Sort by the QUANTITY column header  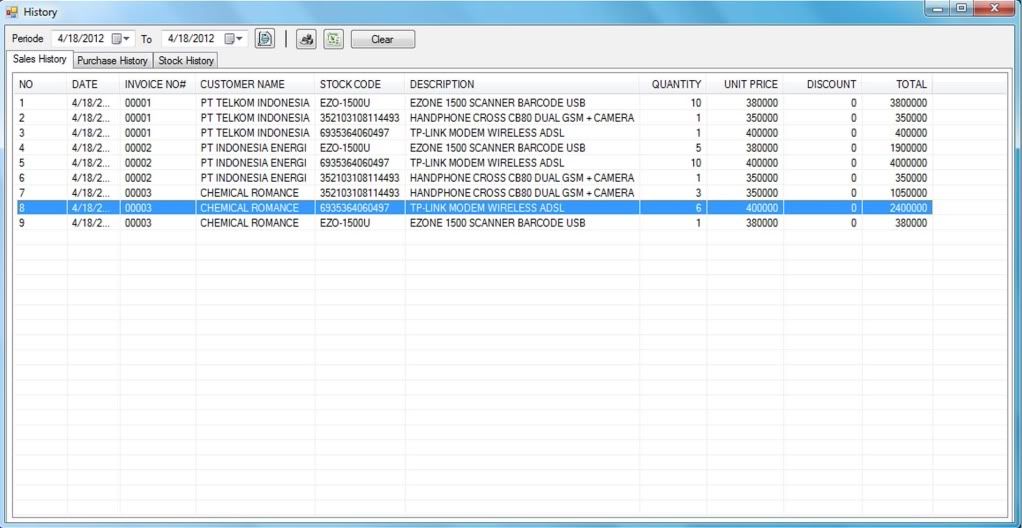tap(673, 84)
